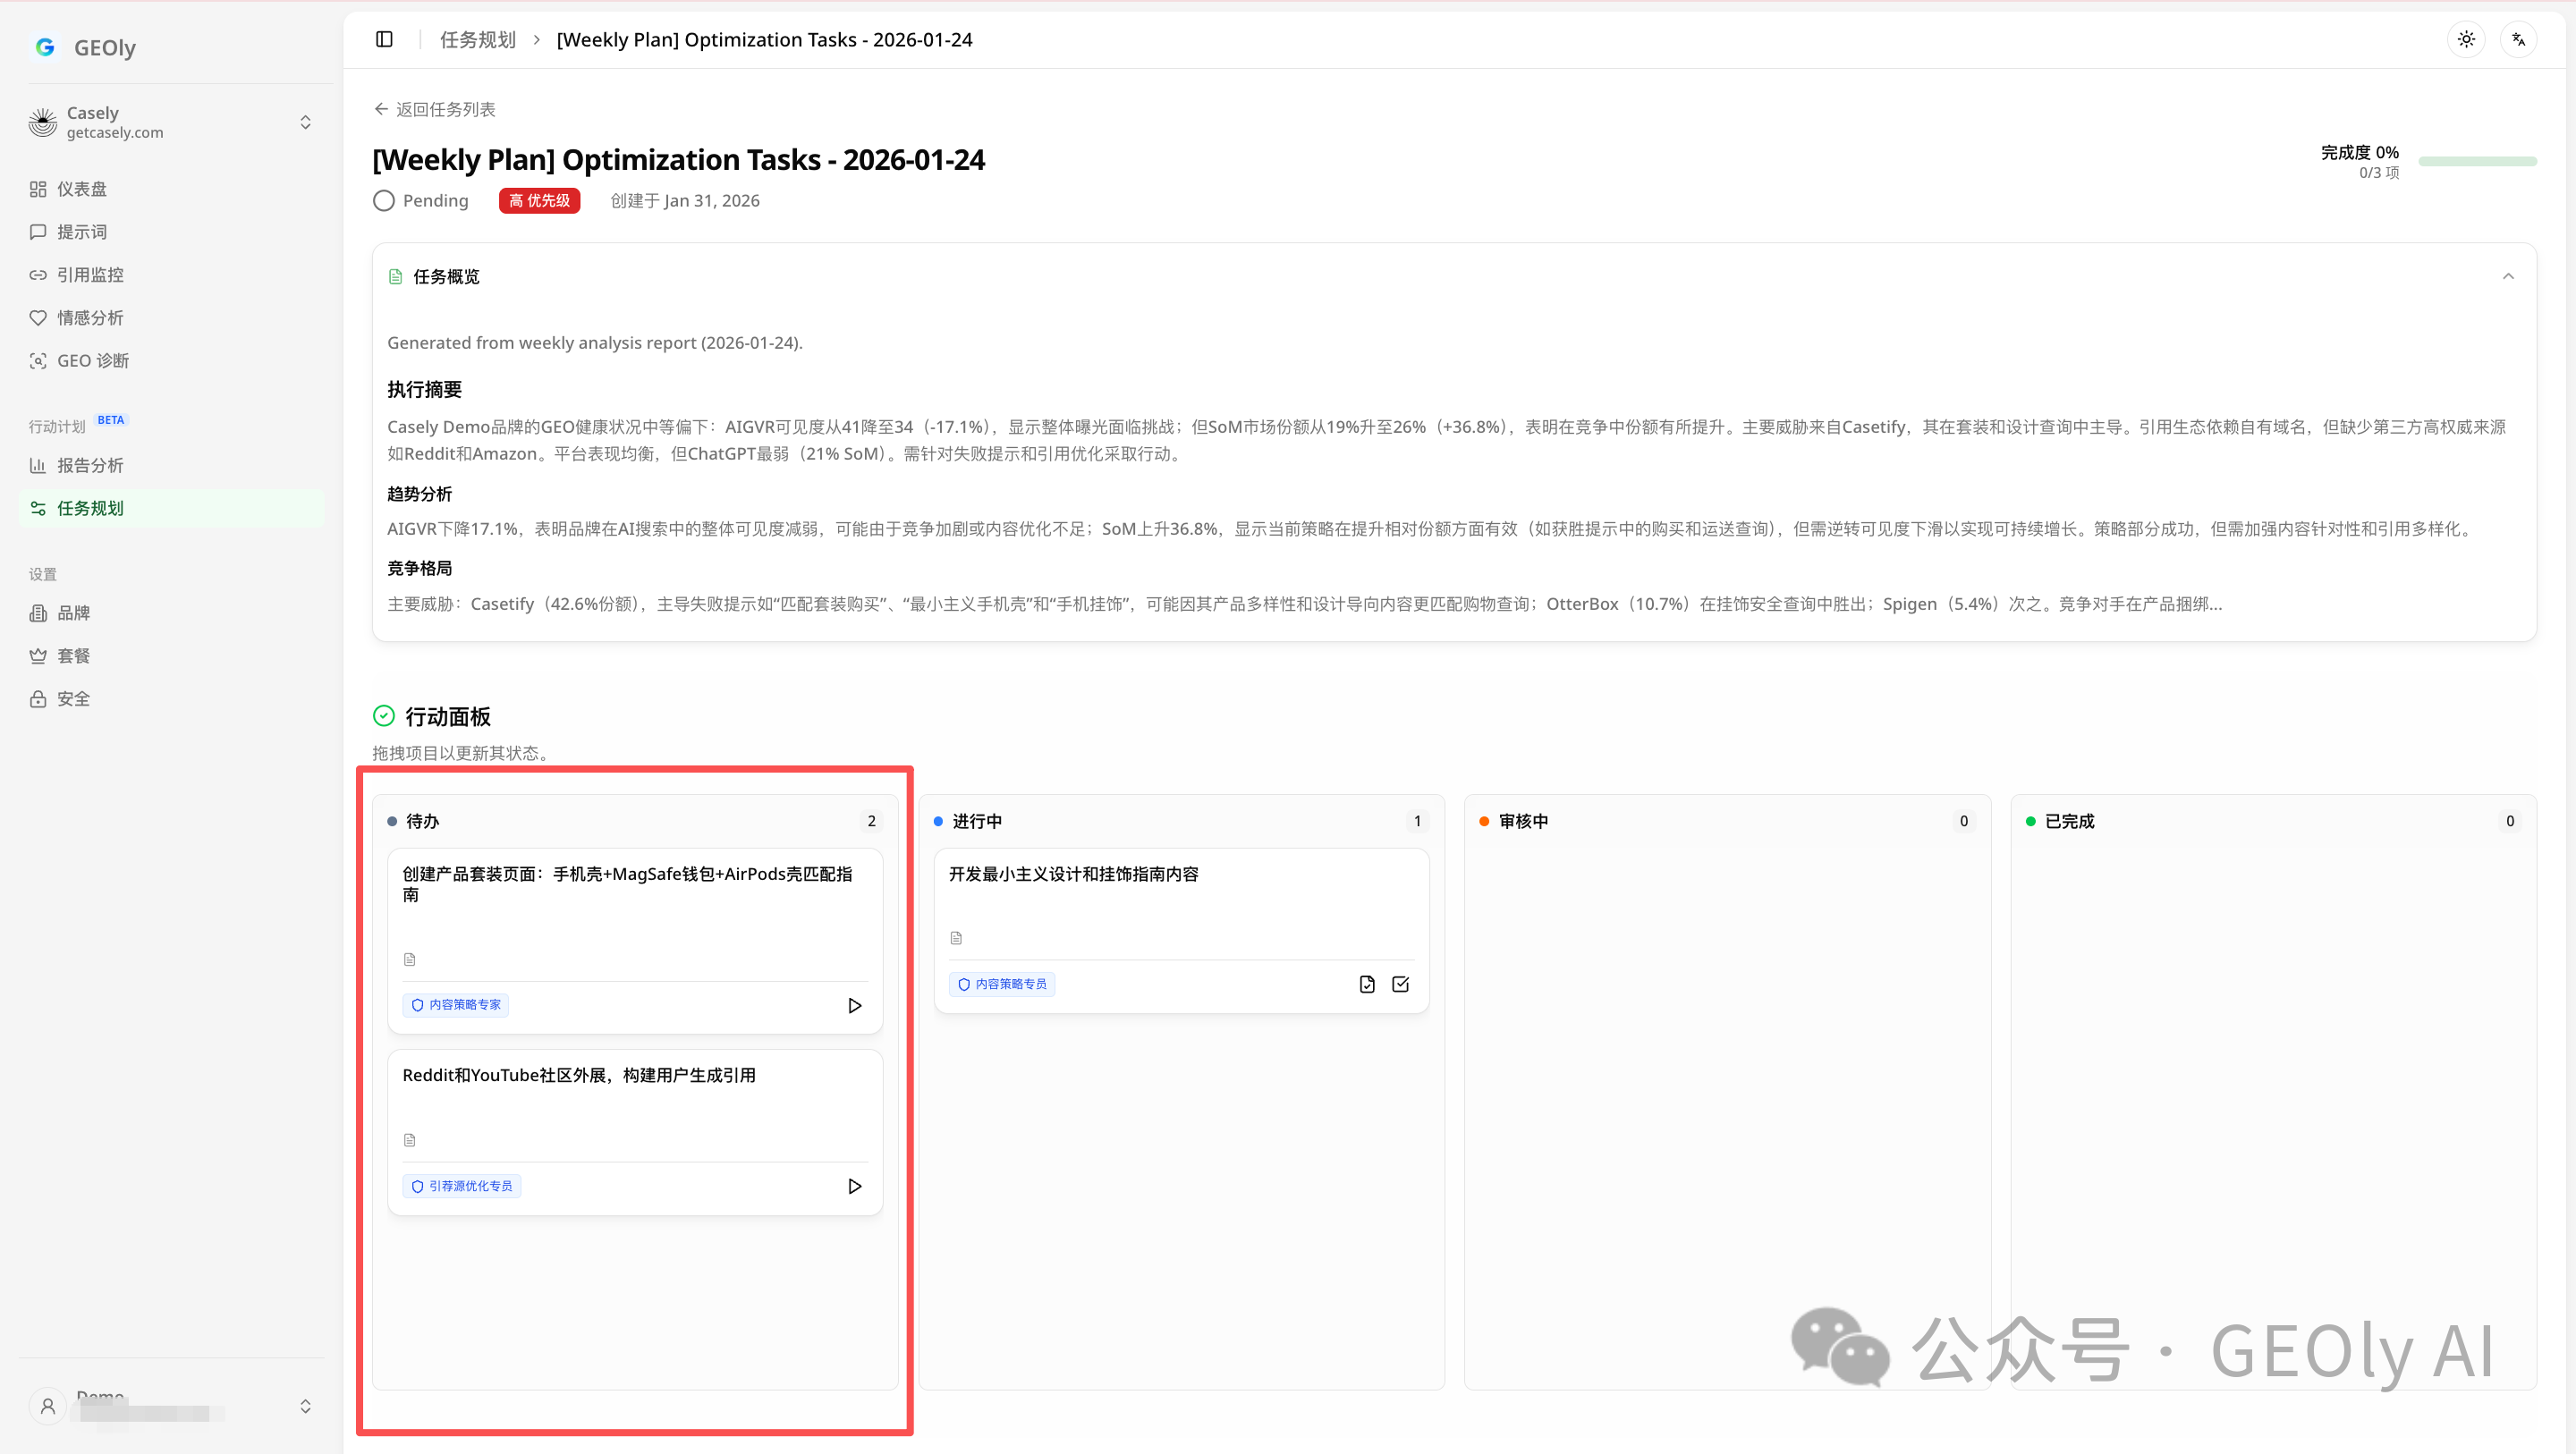Click the 引荐源优化专员 tag
This screenshot has height=1454, width=2576.
tap(462, 1186)
